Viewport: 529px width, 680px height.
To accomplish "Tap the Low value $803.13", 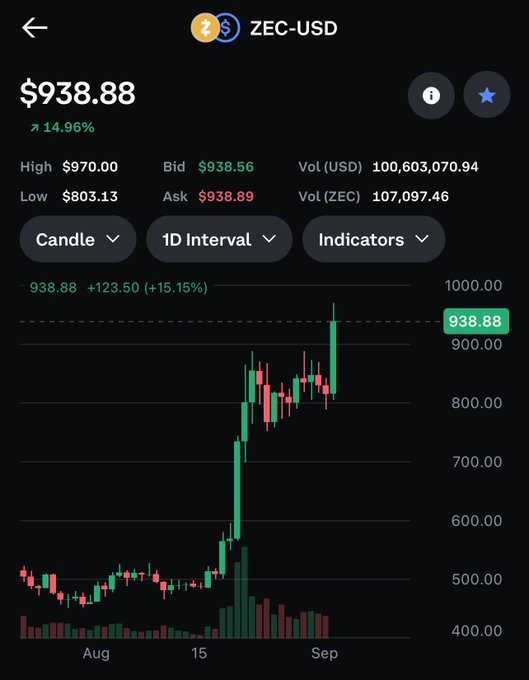I will coord(90,196).
